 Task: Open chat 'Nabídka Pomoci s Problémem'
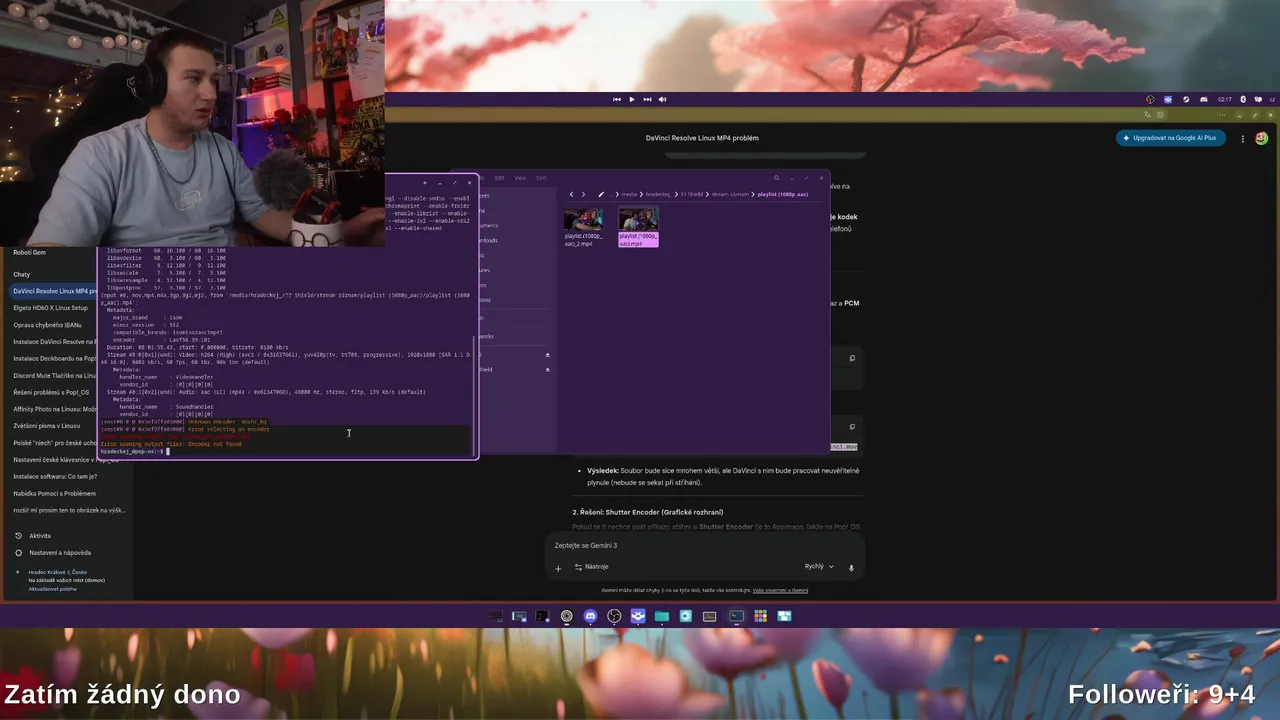tap(55, 493)
